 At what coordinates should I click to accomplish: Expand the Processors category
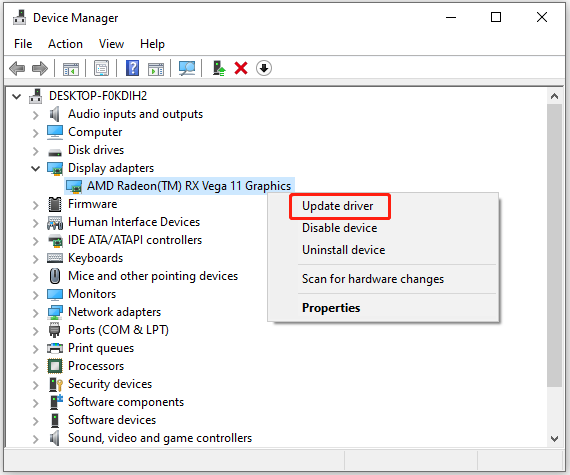(35, 367)
